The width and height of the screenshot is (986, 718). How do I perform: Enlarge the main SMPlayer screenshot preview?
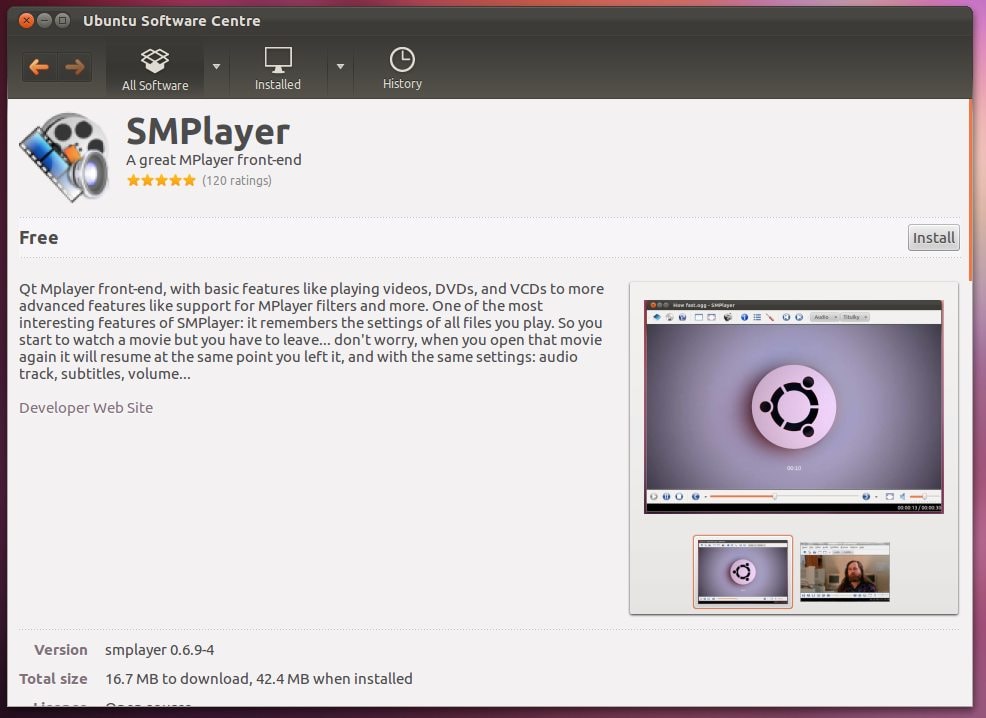[x=794, y=407]
